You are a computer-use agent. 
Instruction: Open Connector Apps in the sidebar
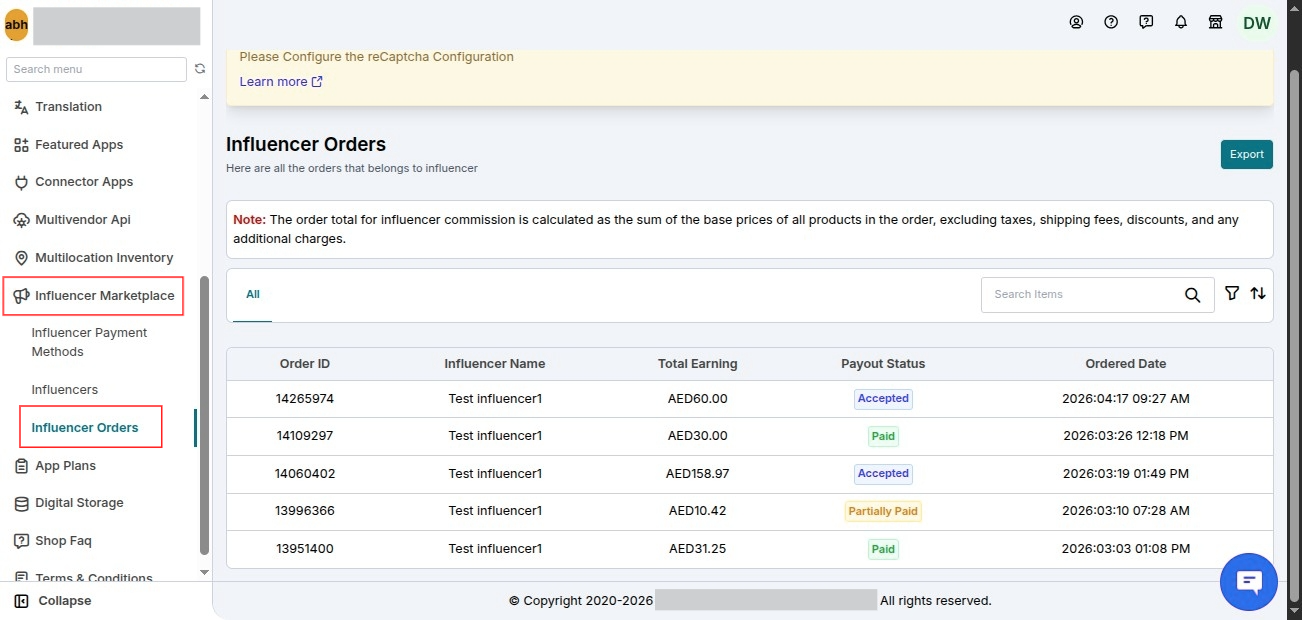tap(84, 182)
